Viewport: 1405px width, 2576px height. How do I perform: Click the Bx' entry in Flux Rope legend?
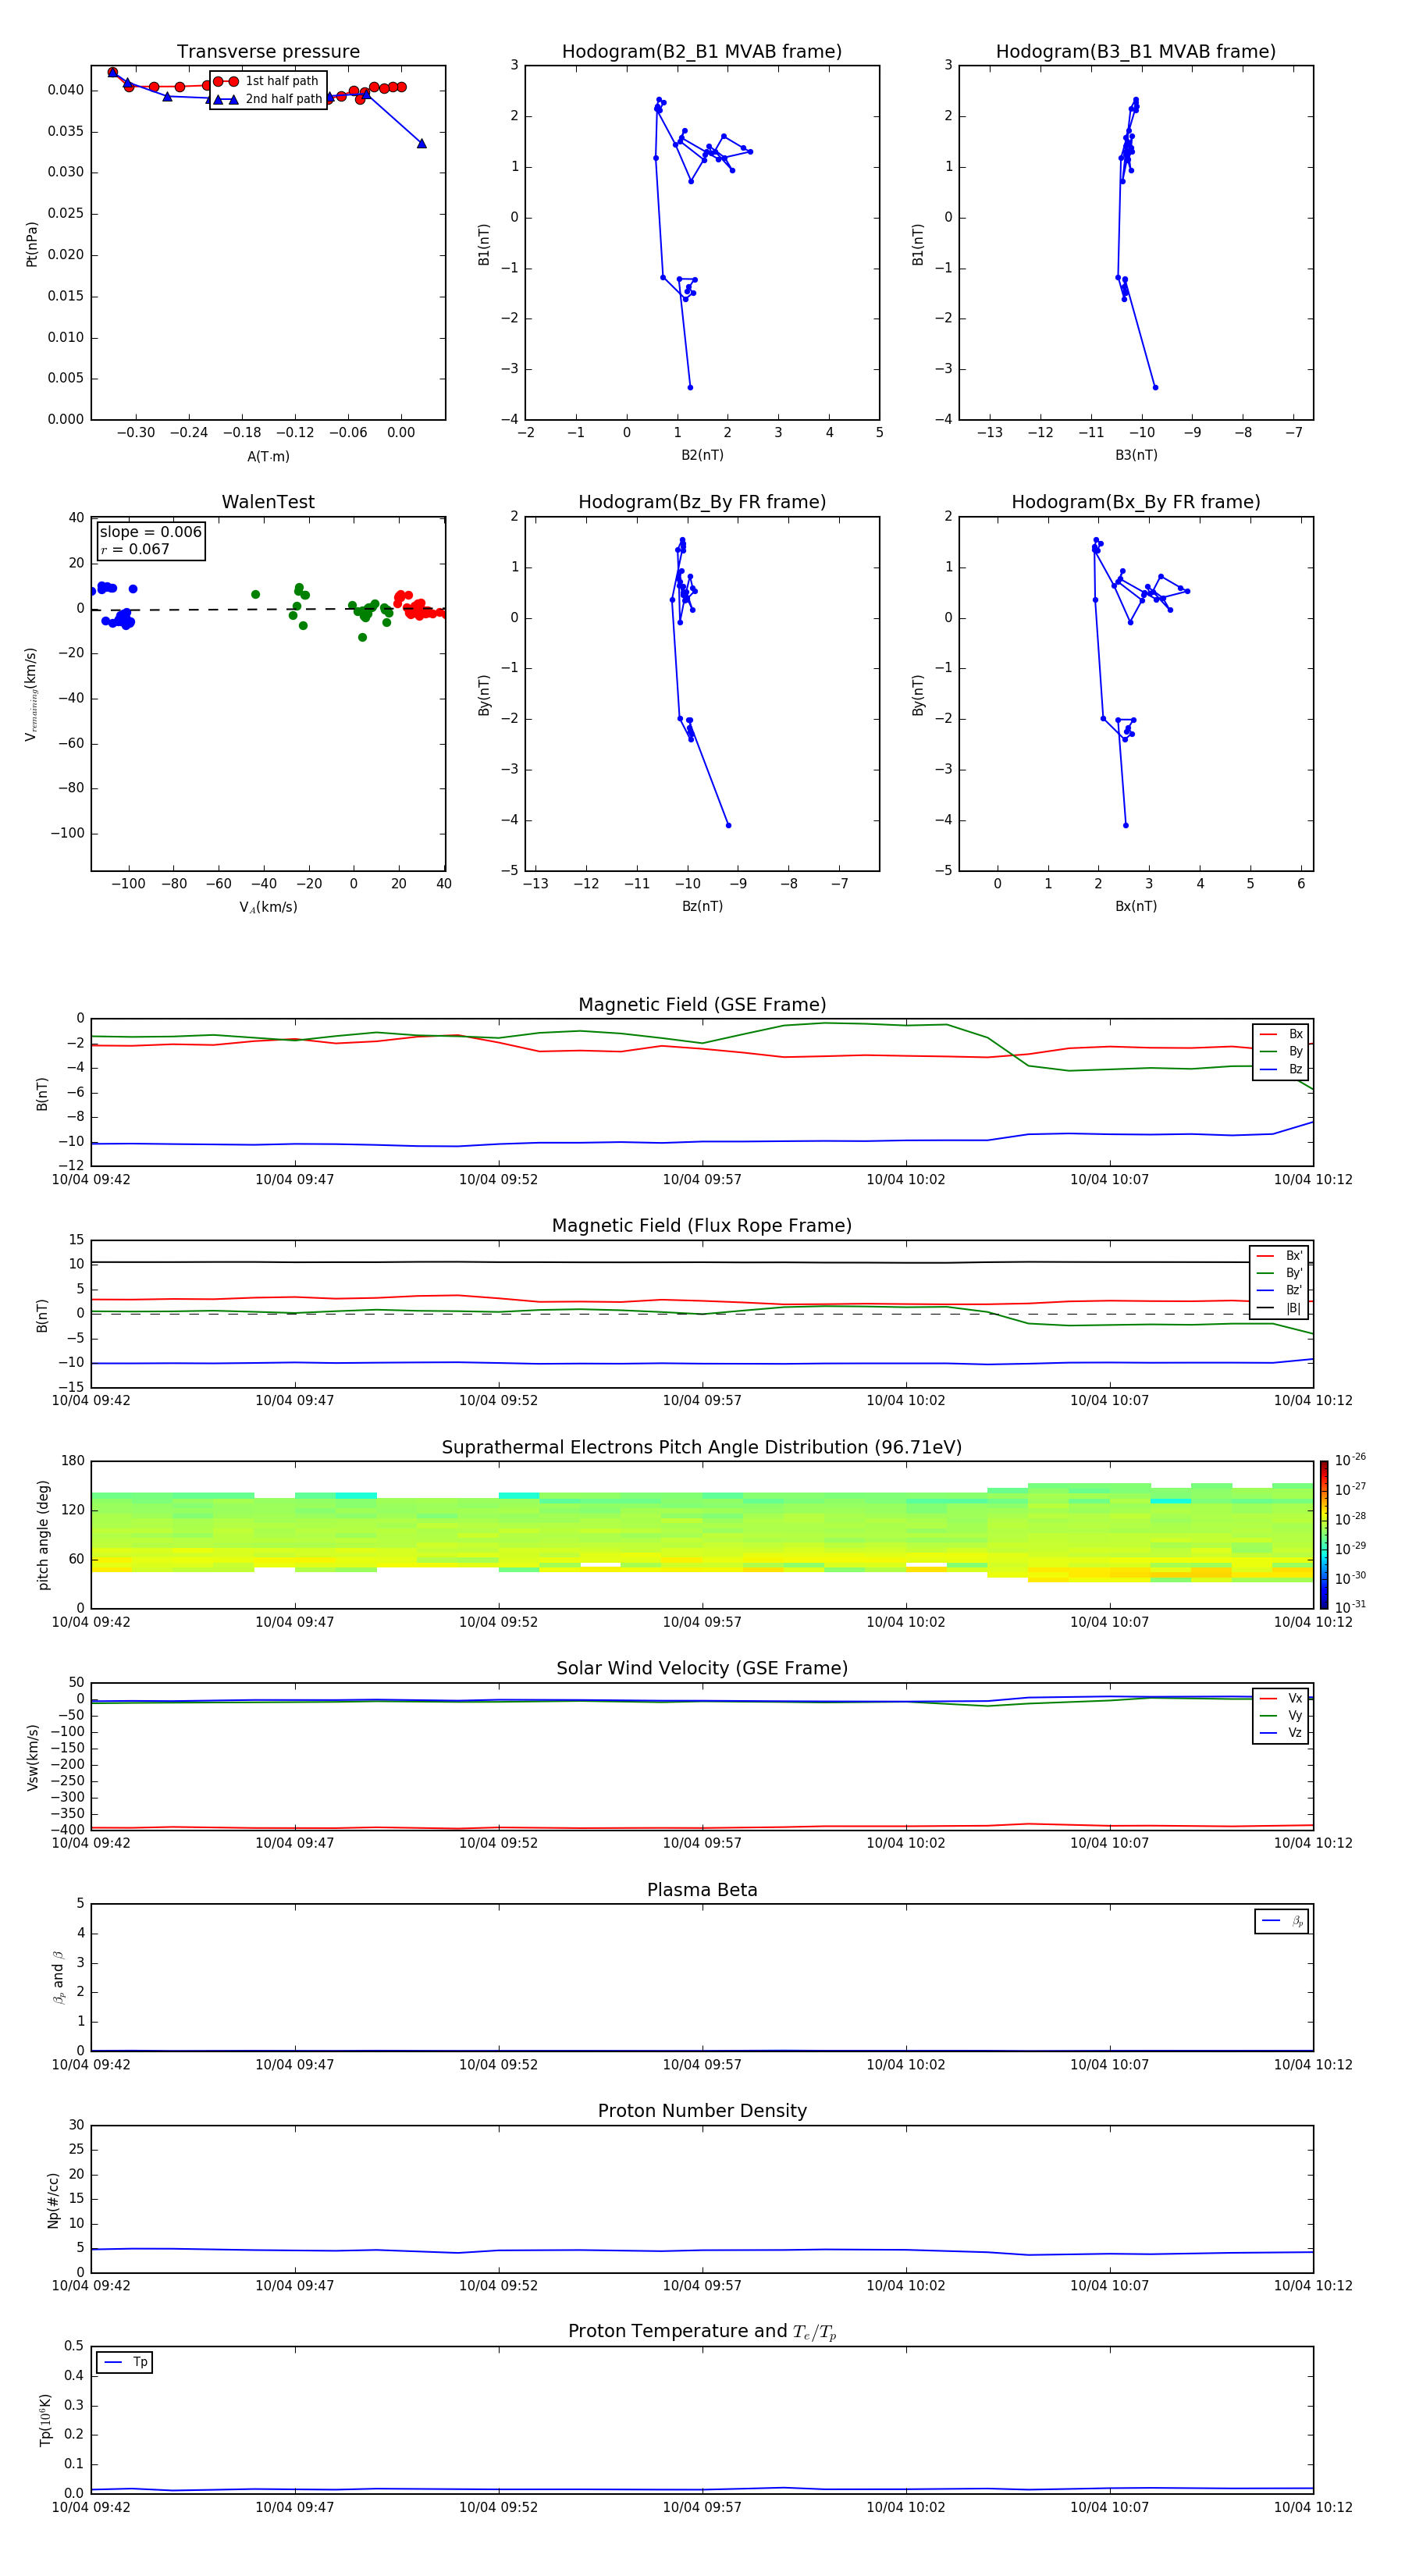pos(1279,1256)
